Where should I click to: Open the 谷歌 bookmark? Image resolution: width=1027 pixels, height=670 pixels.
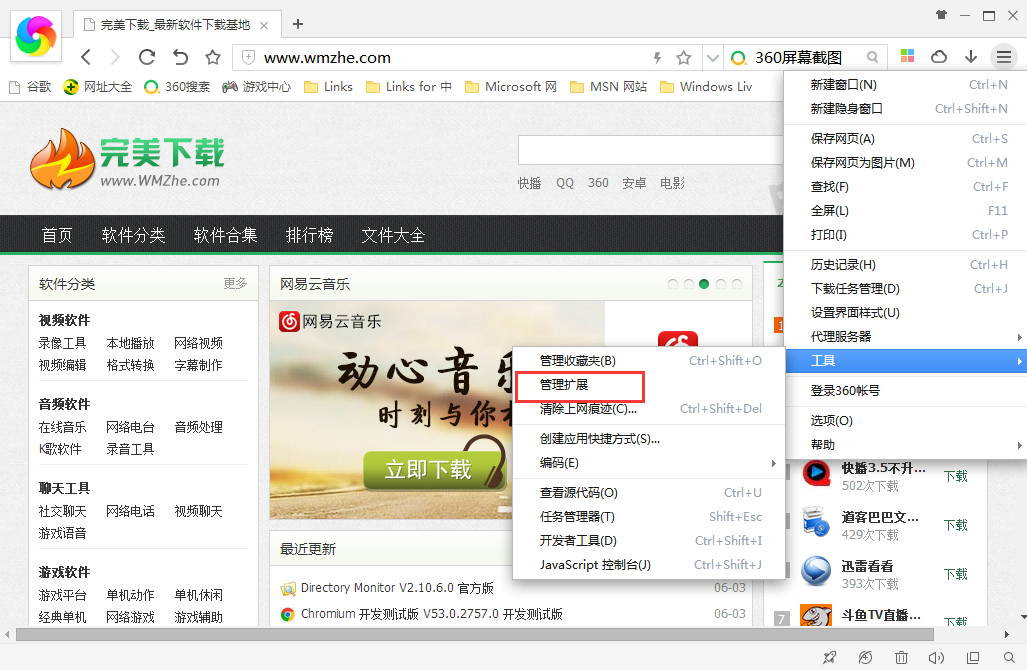30,86
